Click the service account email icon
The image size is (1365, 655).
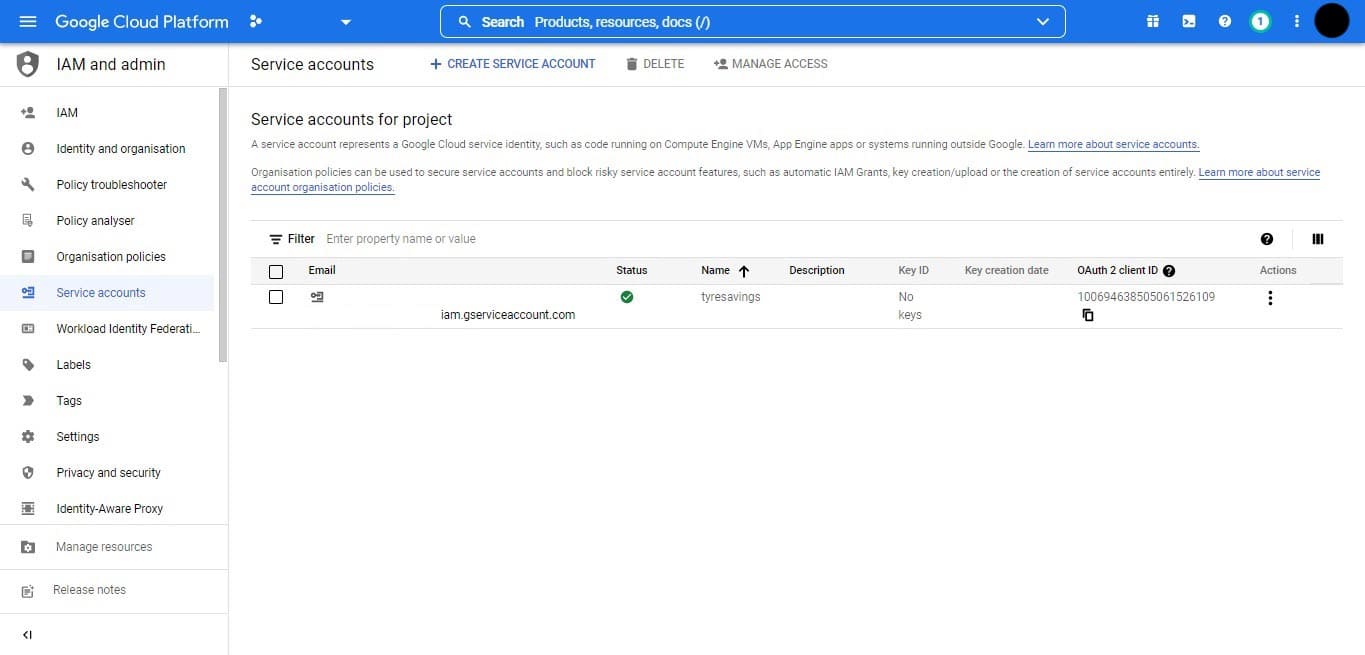pyautogui.click(x=317, y=297)
